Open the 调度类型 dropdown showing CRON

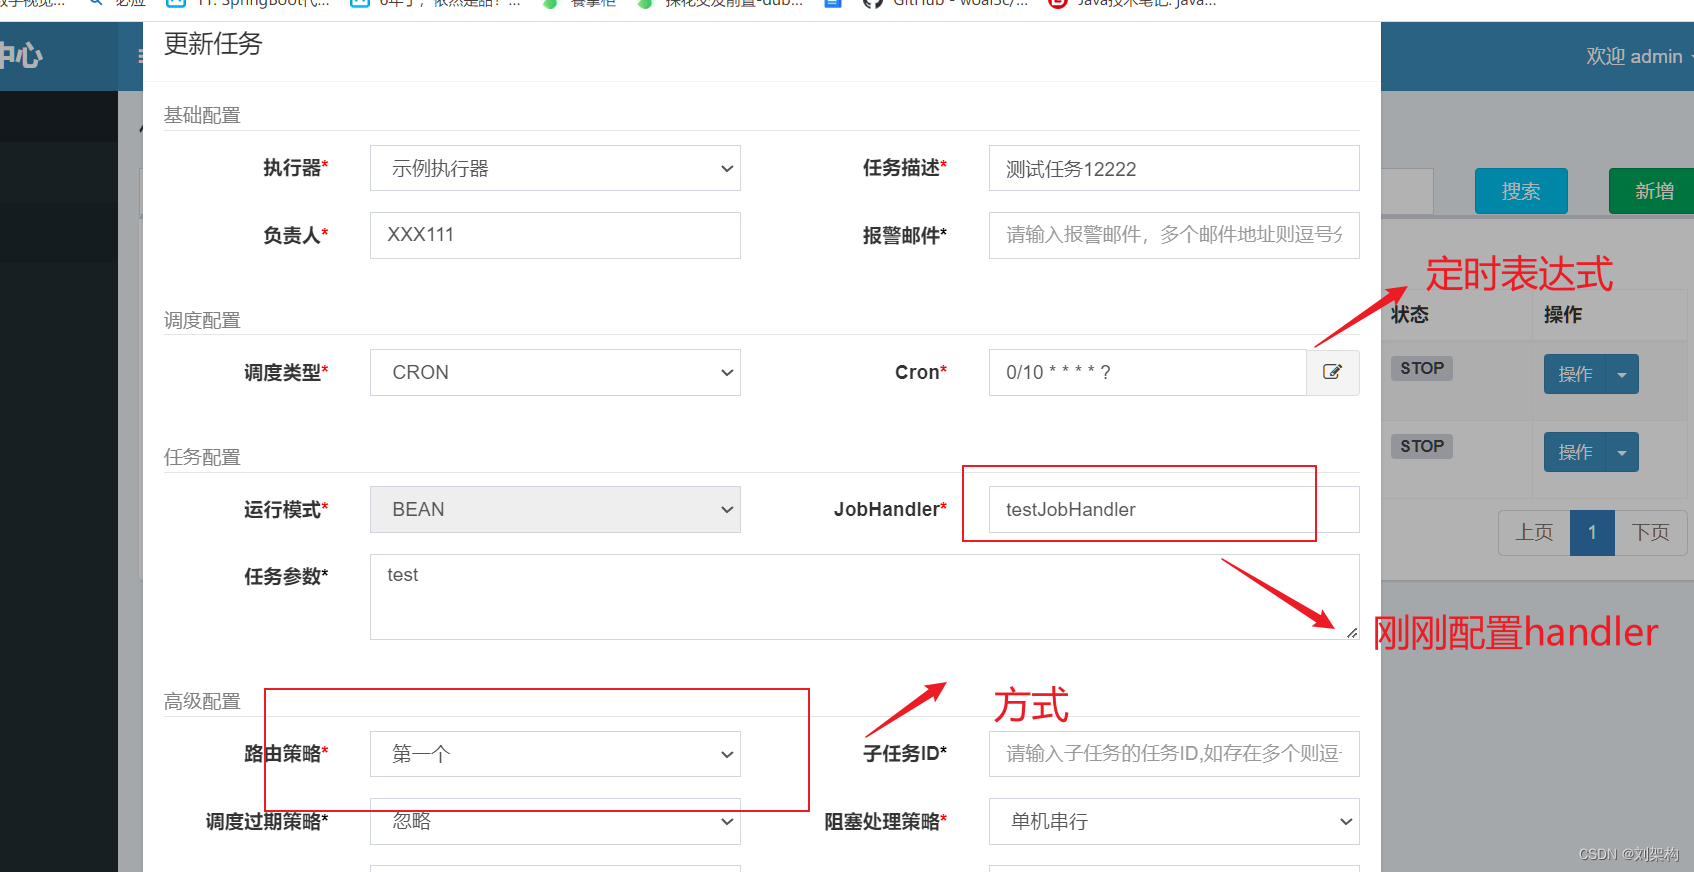(555, 372)
